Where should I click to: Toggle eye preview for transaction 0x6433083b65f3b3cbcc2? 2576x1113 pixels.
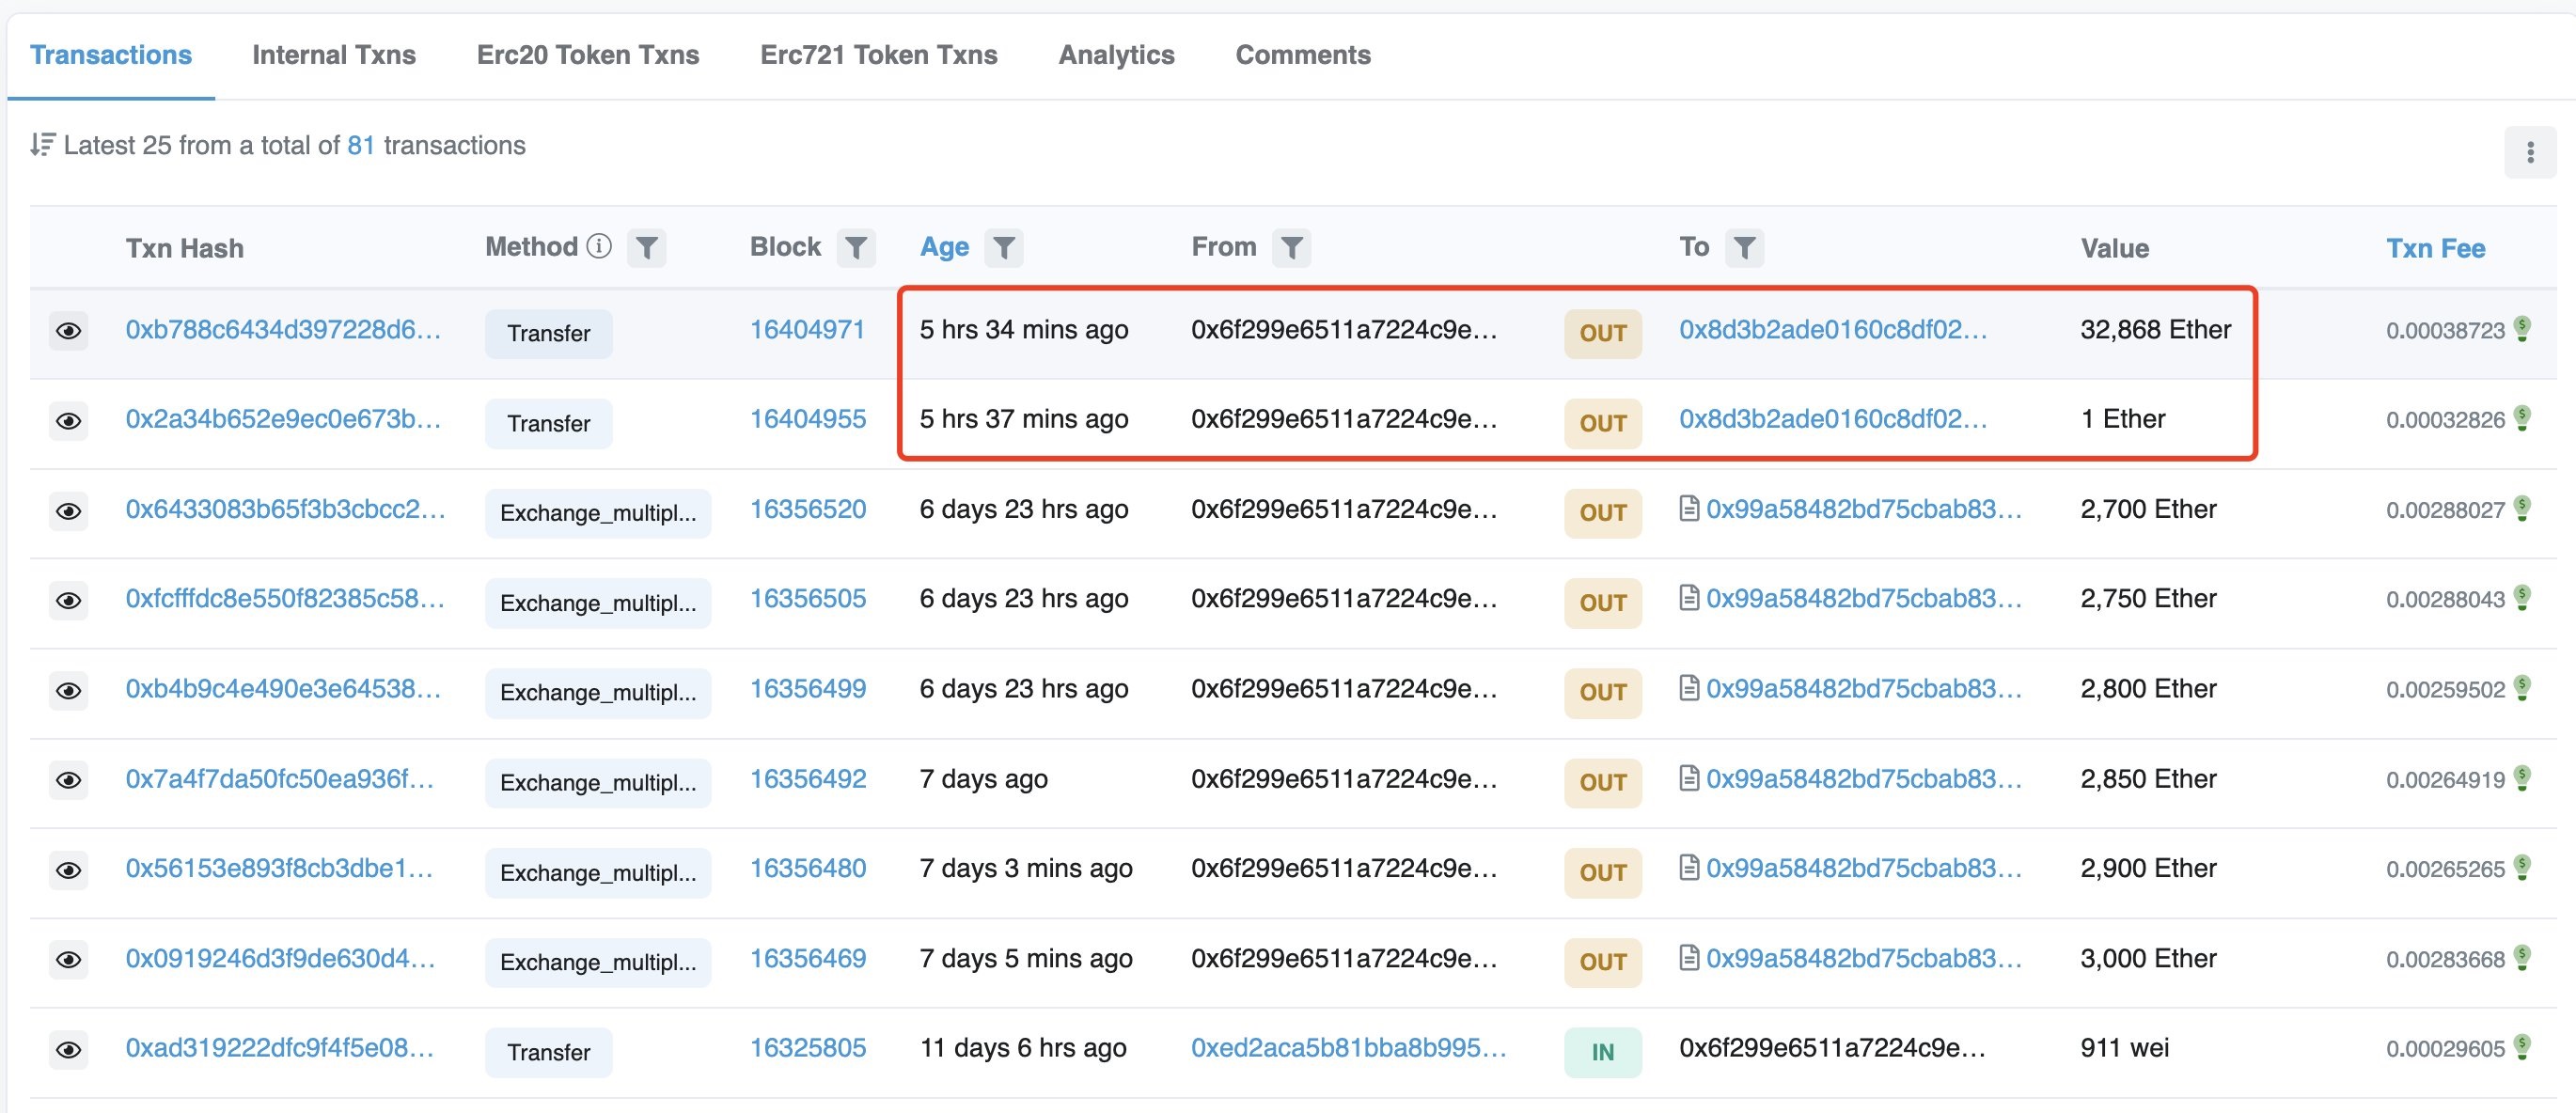pos(68,511)
